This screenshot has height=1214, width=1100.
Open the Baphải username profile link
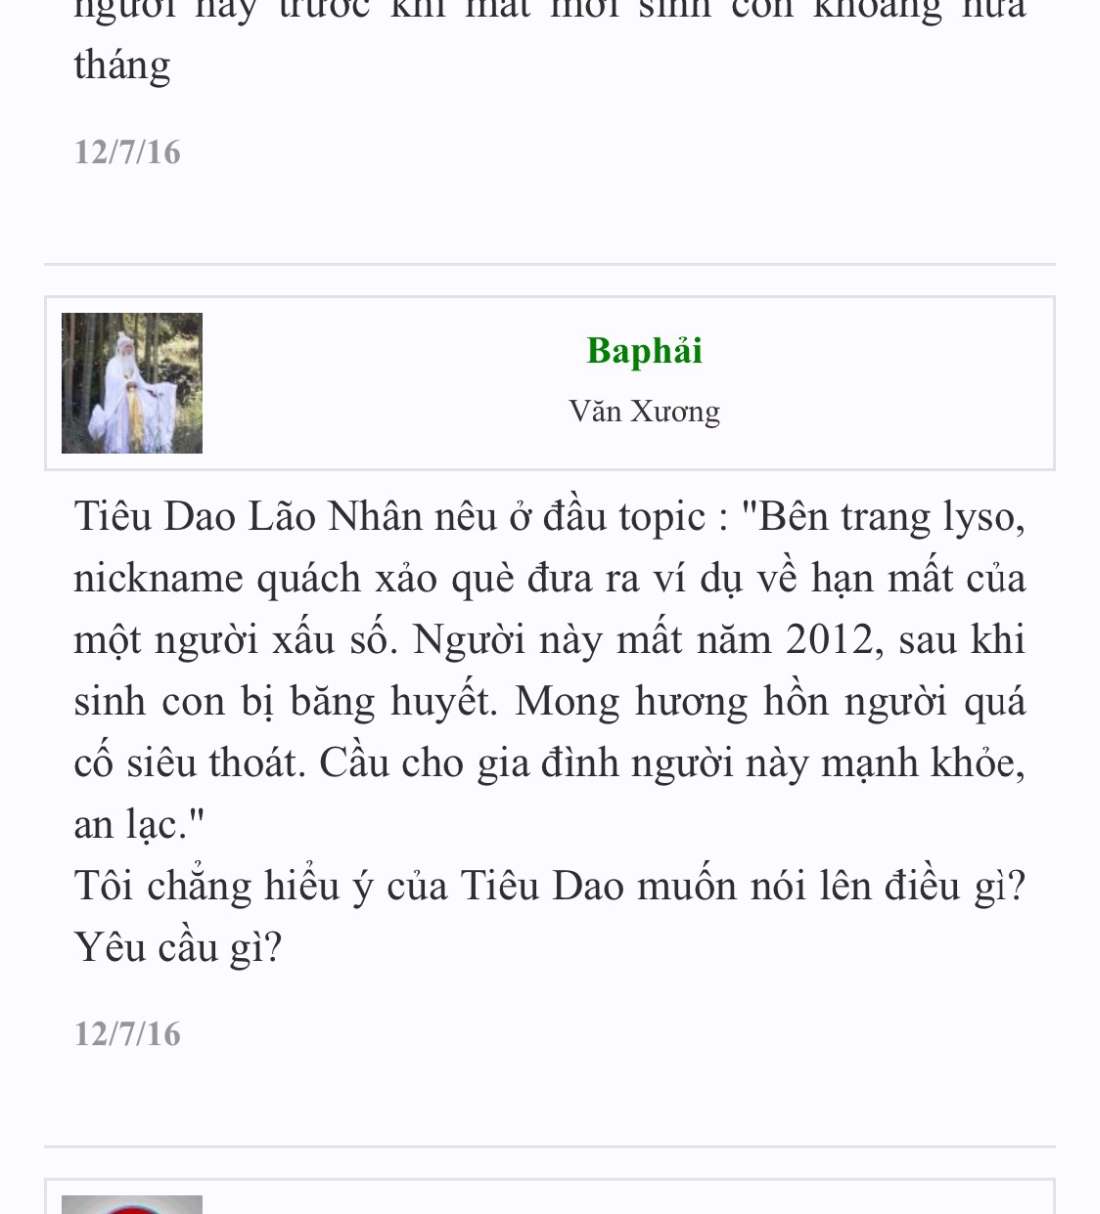pos(644,351)
